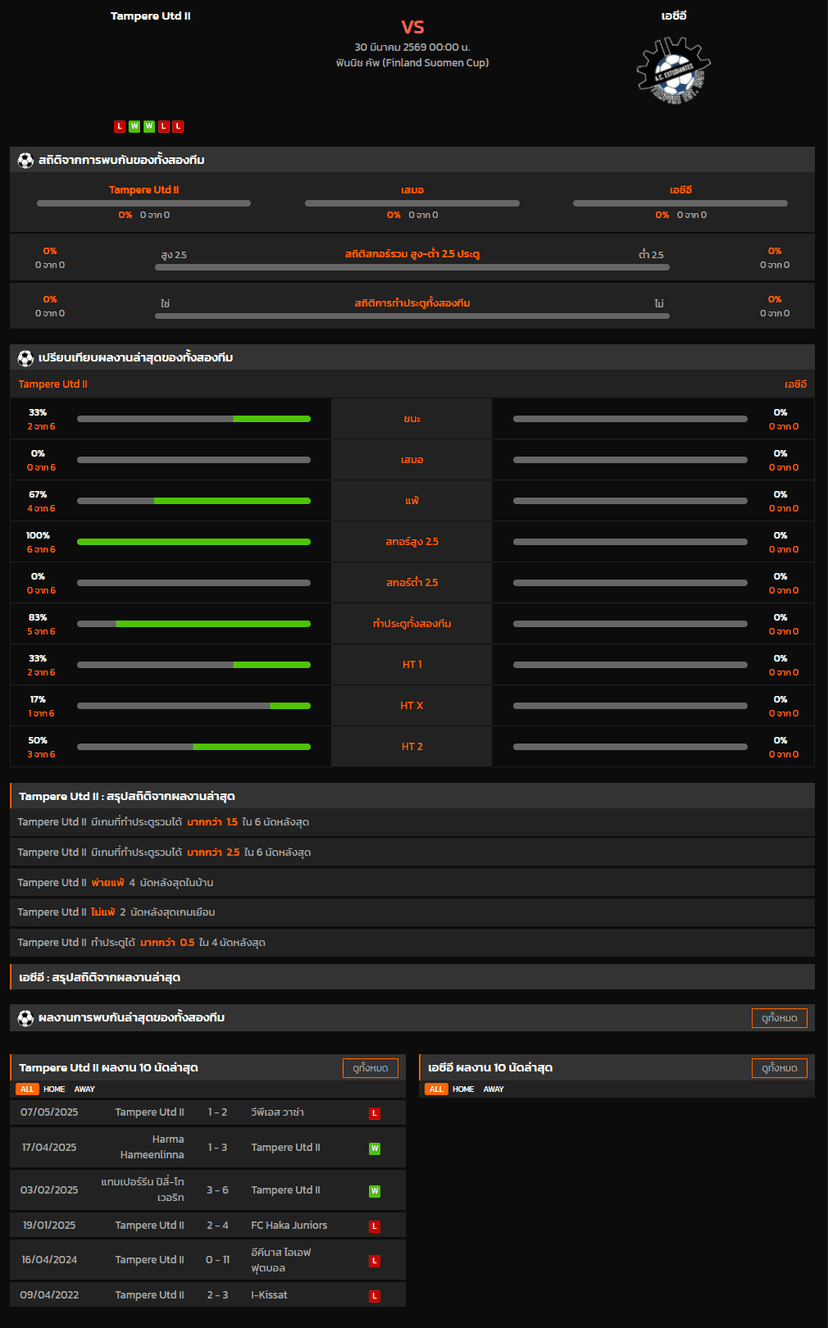Click the L badge for 07/05/2025 match
This screenshot has width=828, height=1328.
(375, 1113)
